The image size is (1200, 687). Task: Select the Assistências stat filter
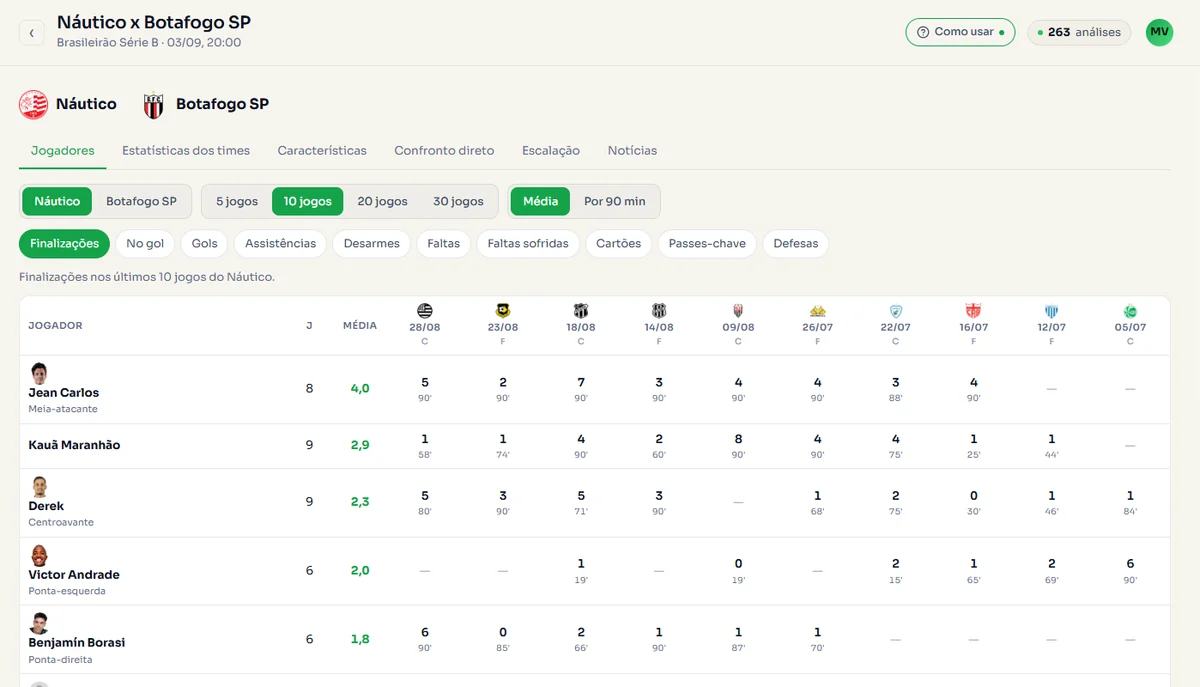tap(280, 243)
